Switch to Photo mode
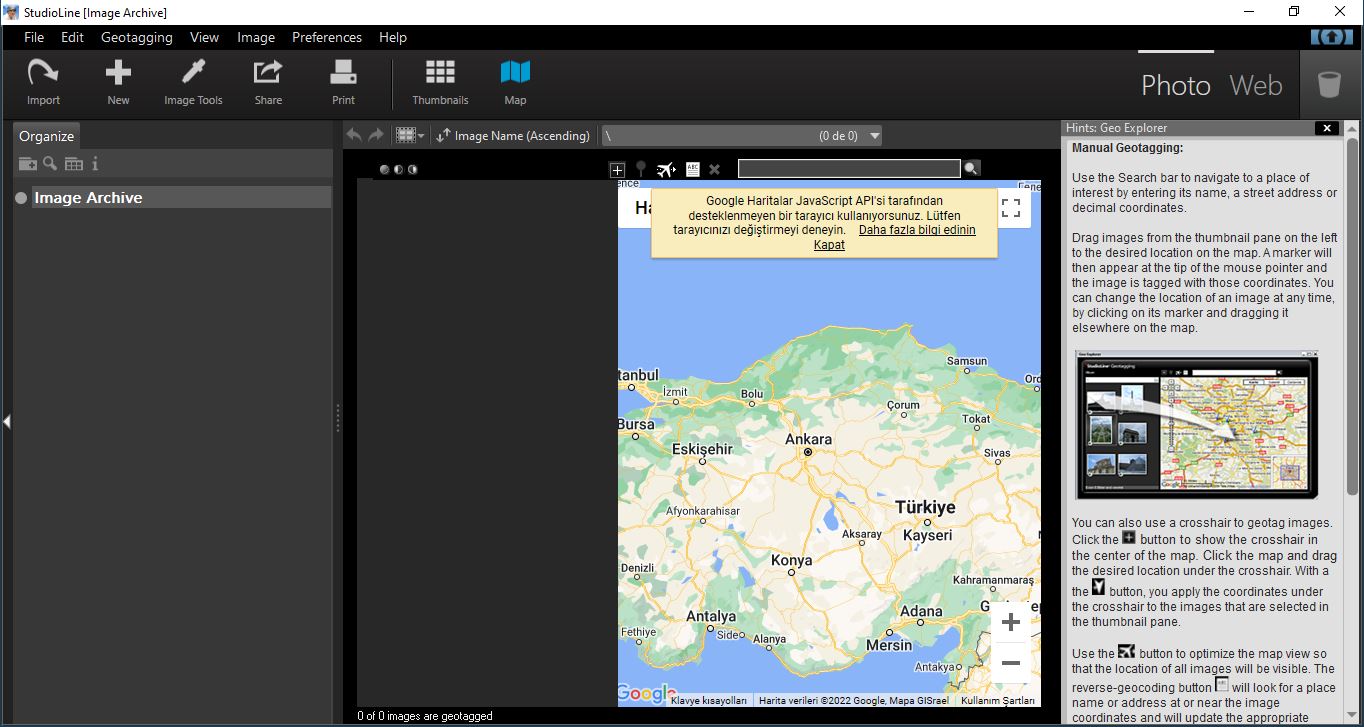 point(1176,85)
